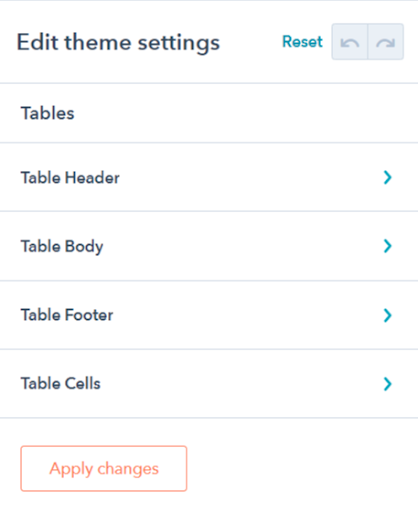Viewport: 418px width, 512px height.
Task: Open Table Footer settings row
Action: coord(209,315)
